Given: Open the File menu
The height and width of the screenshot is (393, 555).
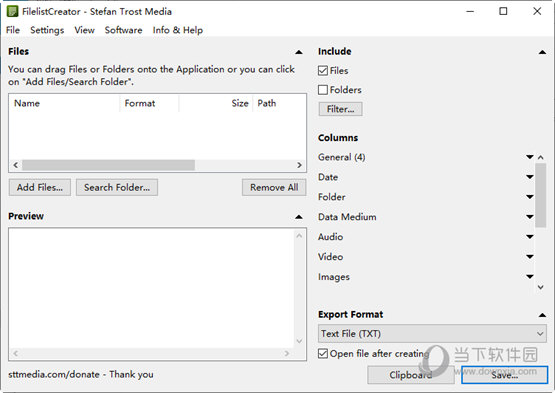Looking at the screenshot, I should (x=13, y=30).
